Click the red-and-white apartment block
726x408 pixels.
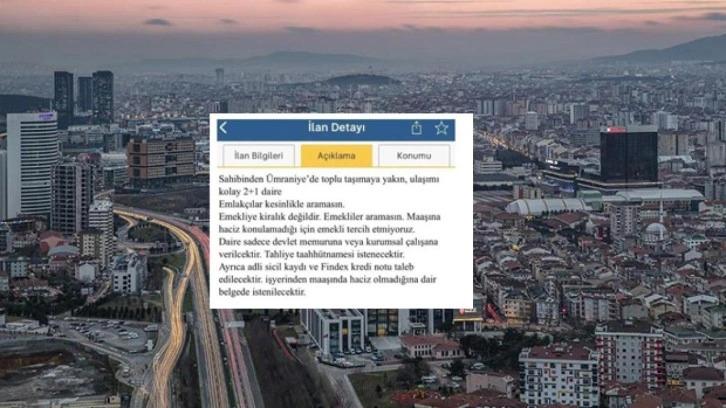tap(630, 355)
